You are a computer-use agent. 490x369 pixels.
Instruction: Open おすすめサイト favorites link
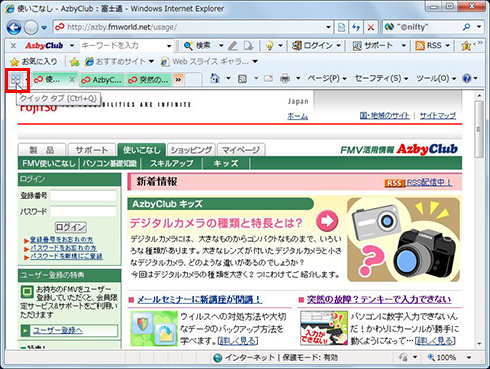119,62
